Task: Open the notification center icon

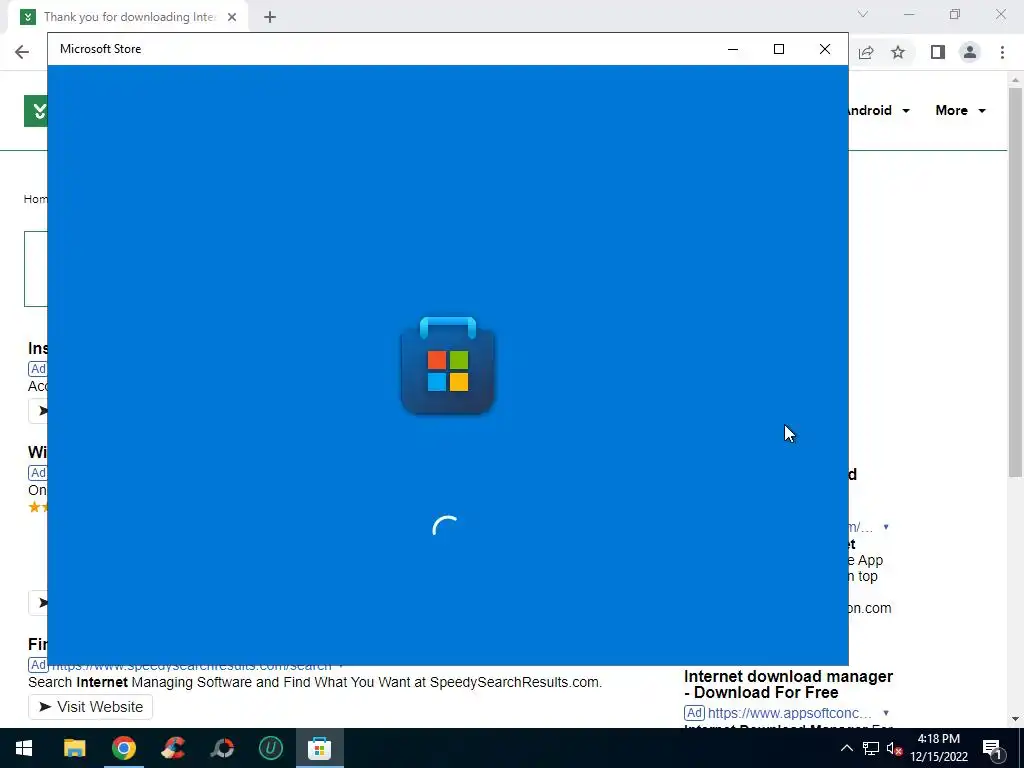Action: [992, 748]
